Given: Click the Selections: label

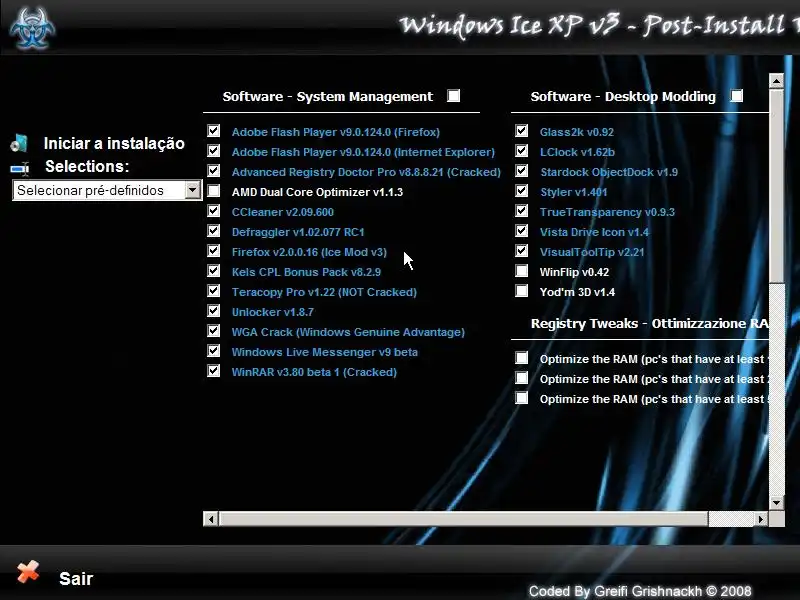Looking at the screenshot, I should [x=87, y=167].
